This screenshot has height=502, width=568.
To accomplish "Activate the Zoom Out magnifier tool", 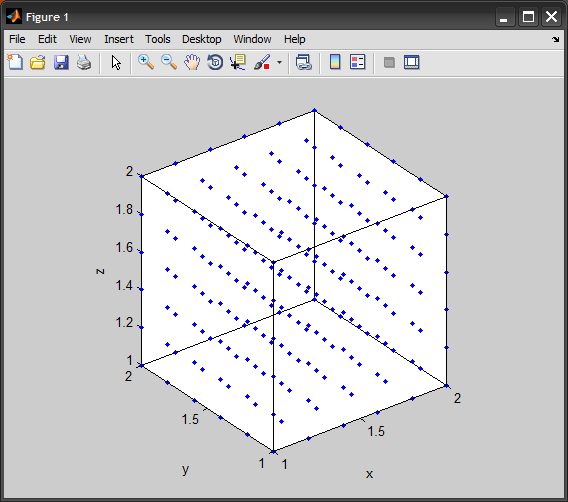I will 169,62.
